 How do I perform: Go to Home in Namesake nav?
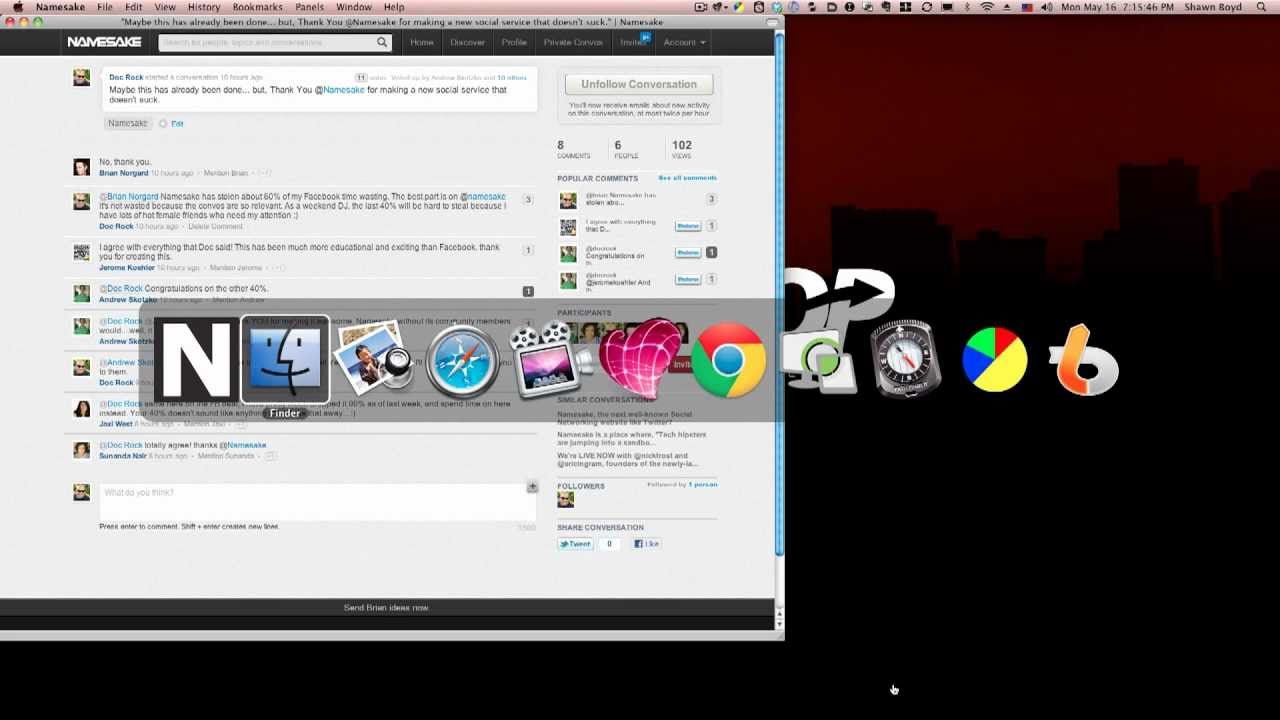[422, 43]
